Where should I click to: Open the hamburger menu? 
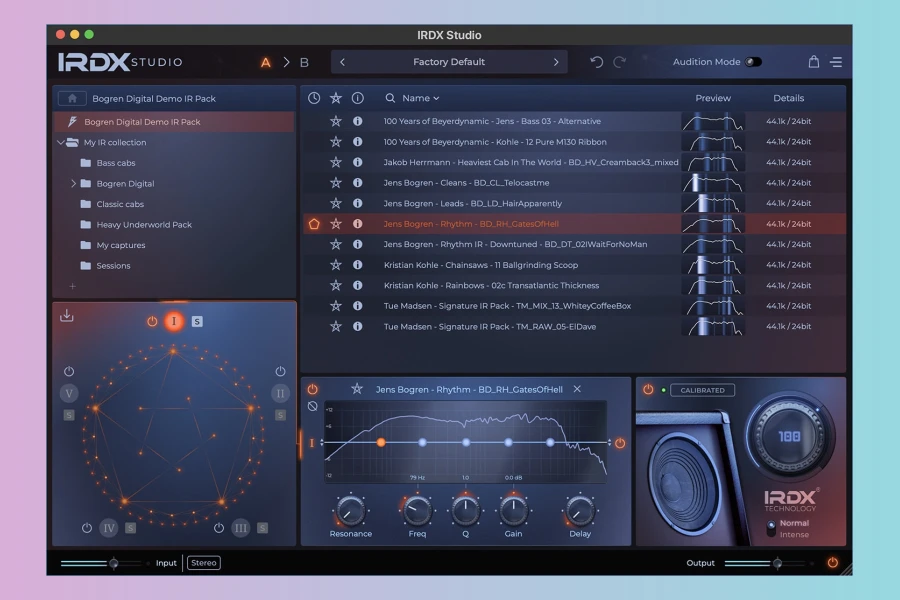[836, 62]
